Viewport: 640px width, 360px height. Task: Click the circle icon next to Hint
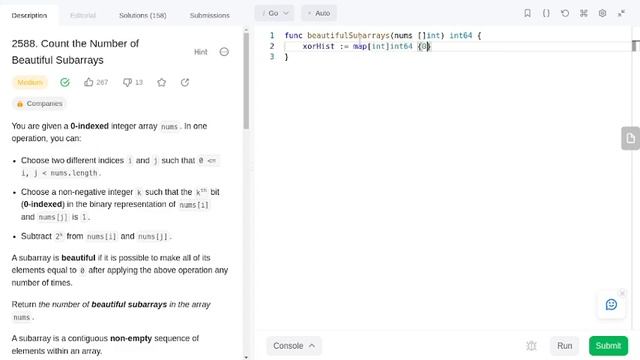click(224, 52)
